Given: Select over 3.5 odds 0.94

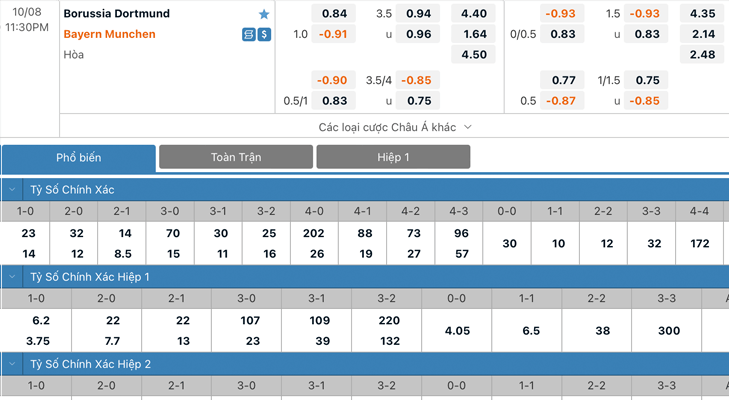Looking at the screenshot, I should 418,14.
